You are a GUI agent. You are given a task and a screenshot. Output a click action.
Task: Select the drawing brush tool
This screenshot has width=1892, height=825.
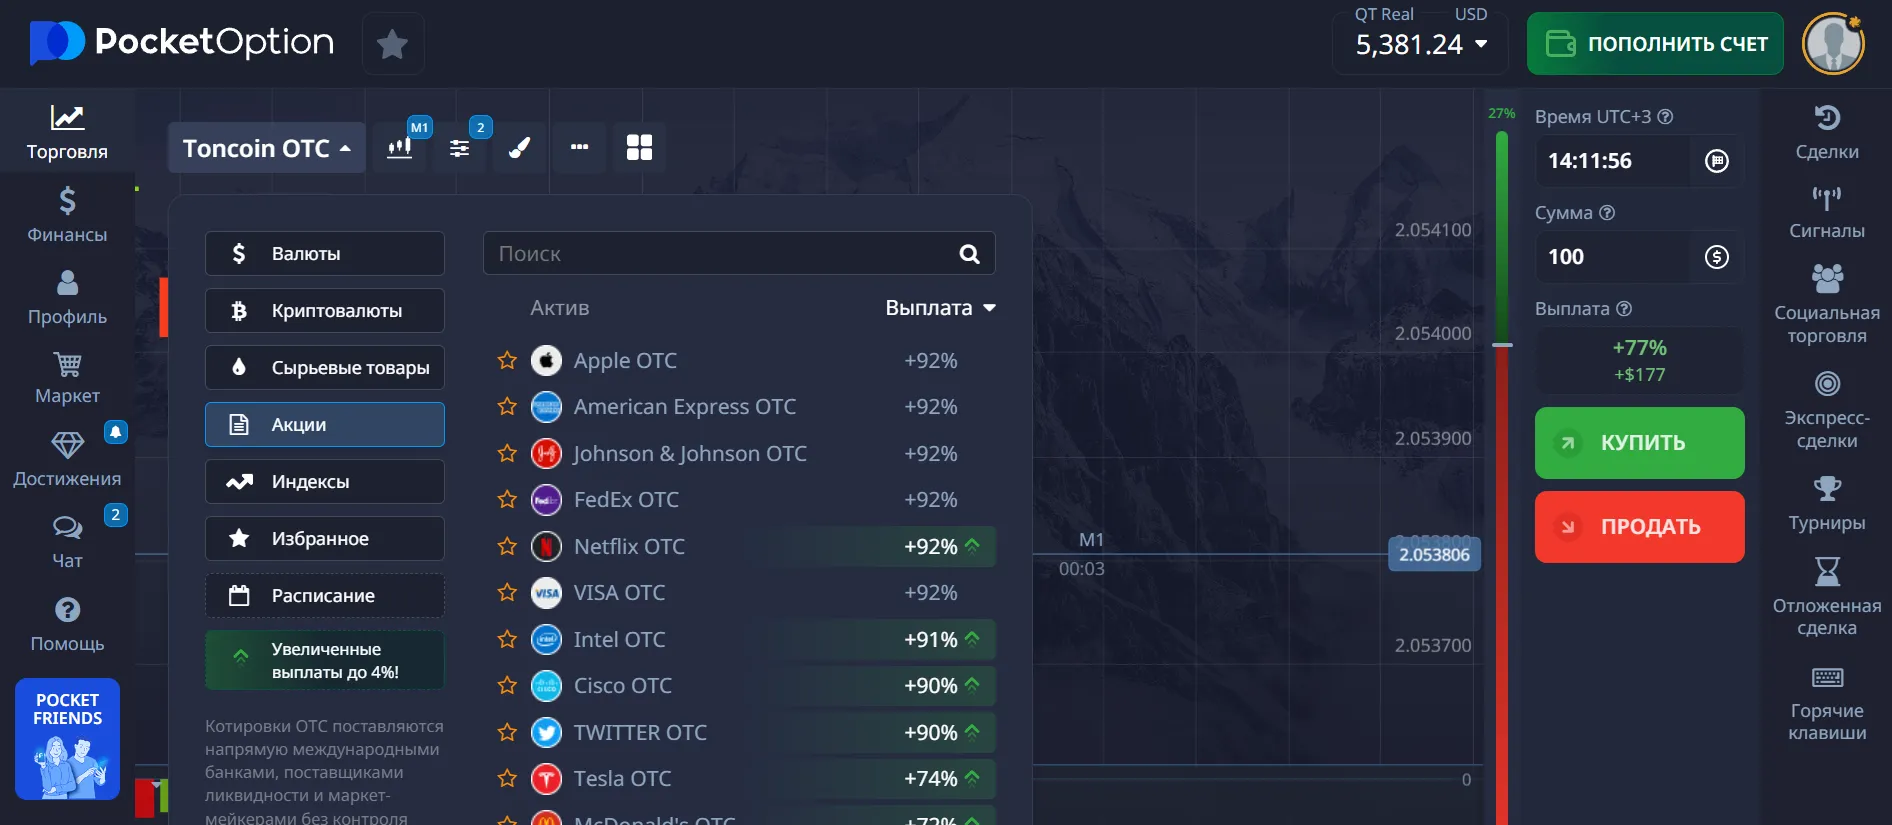(x=519, y=148)
